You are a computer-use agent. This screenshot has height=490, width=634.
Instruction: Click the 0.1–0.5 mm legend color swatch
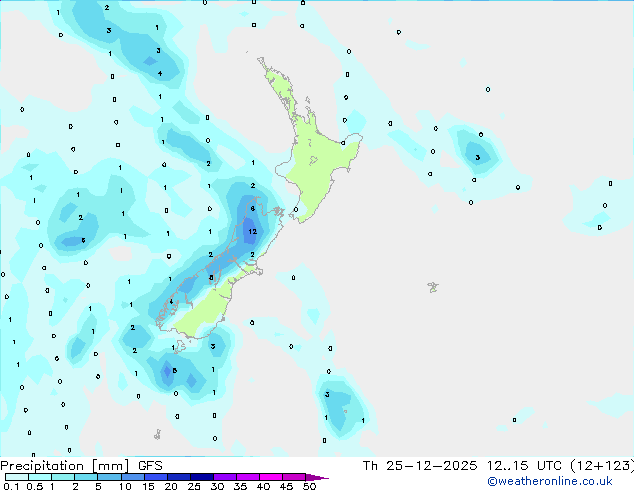17,477
